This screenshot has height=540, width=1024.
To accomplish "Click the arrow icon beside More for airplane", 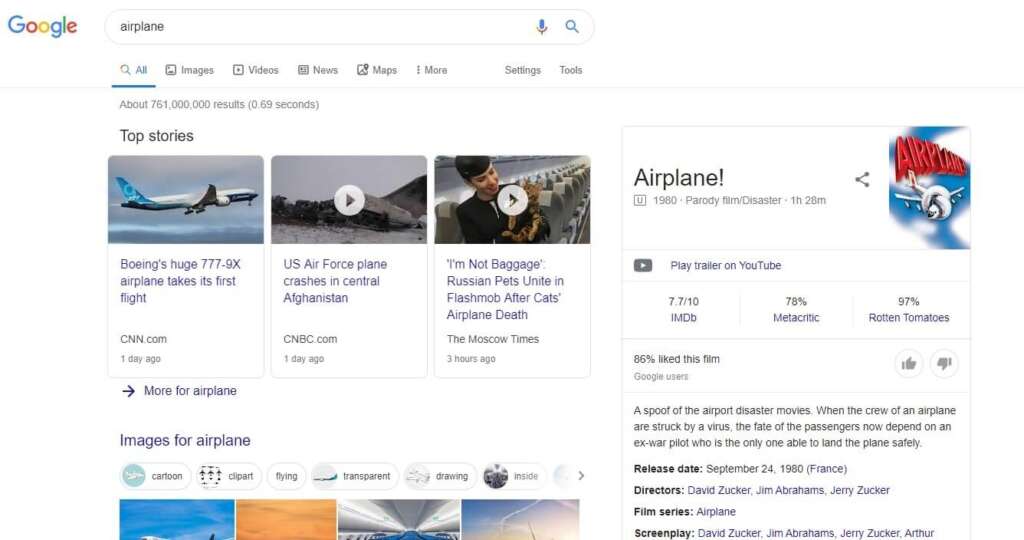I will click(129, 391).
